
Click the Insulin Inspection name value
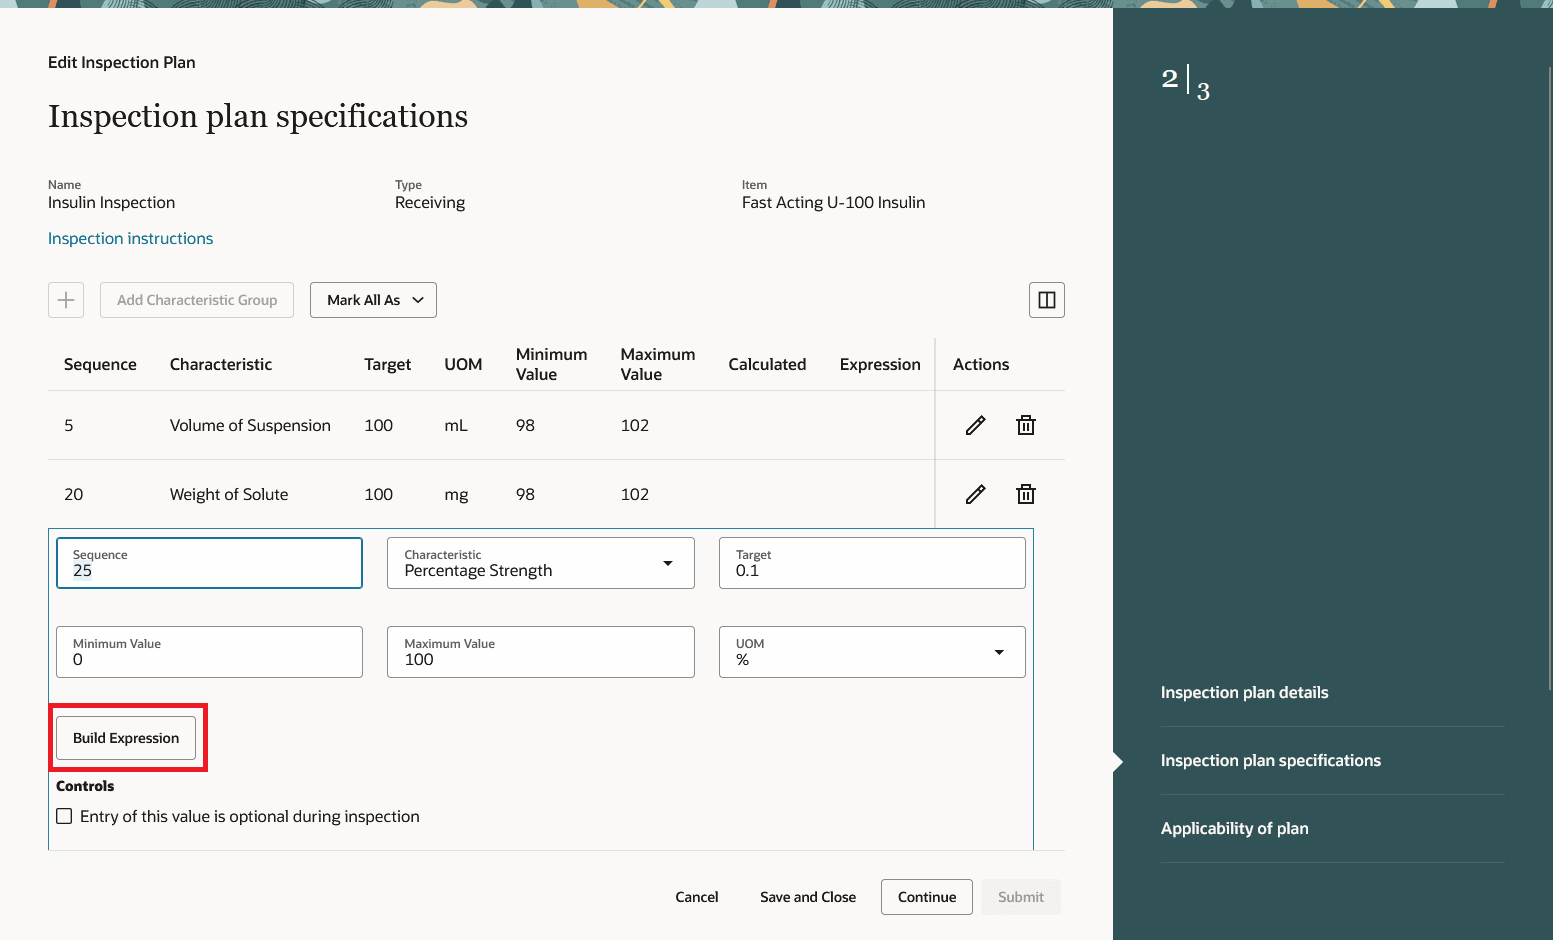click(111, 202)
